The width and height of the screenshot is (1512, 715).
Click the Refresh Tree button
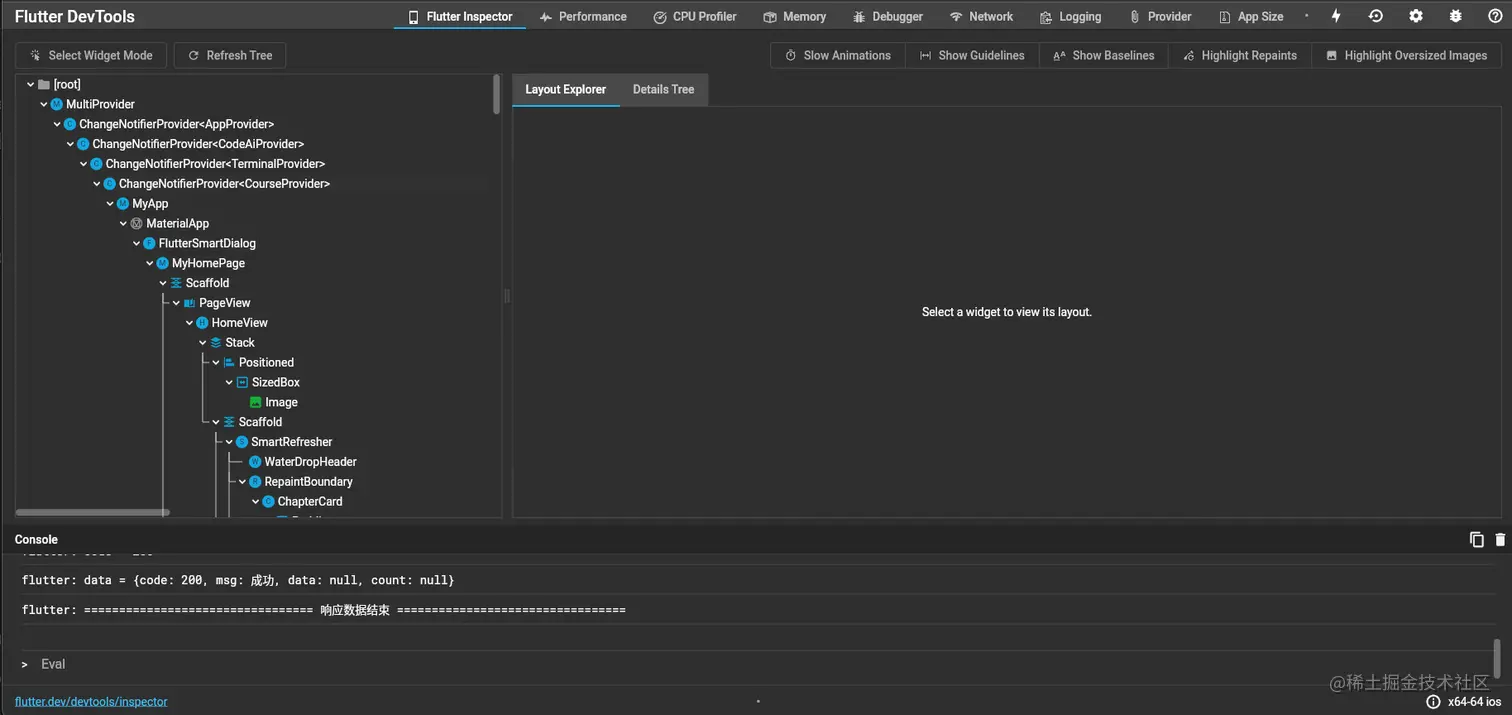point(230,55)
